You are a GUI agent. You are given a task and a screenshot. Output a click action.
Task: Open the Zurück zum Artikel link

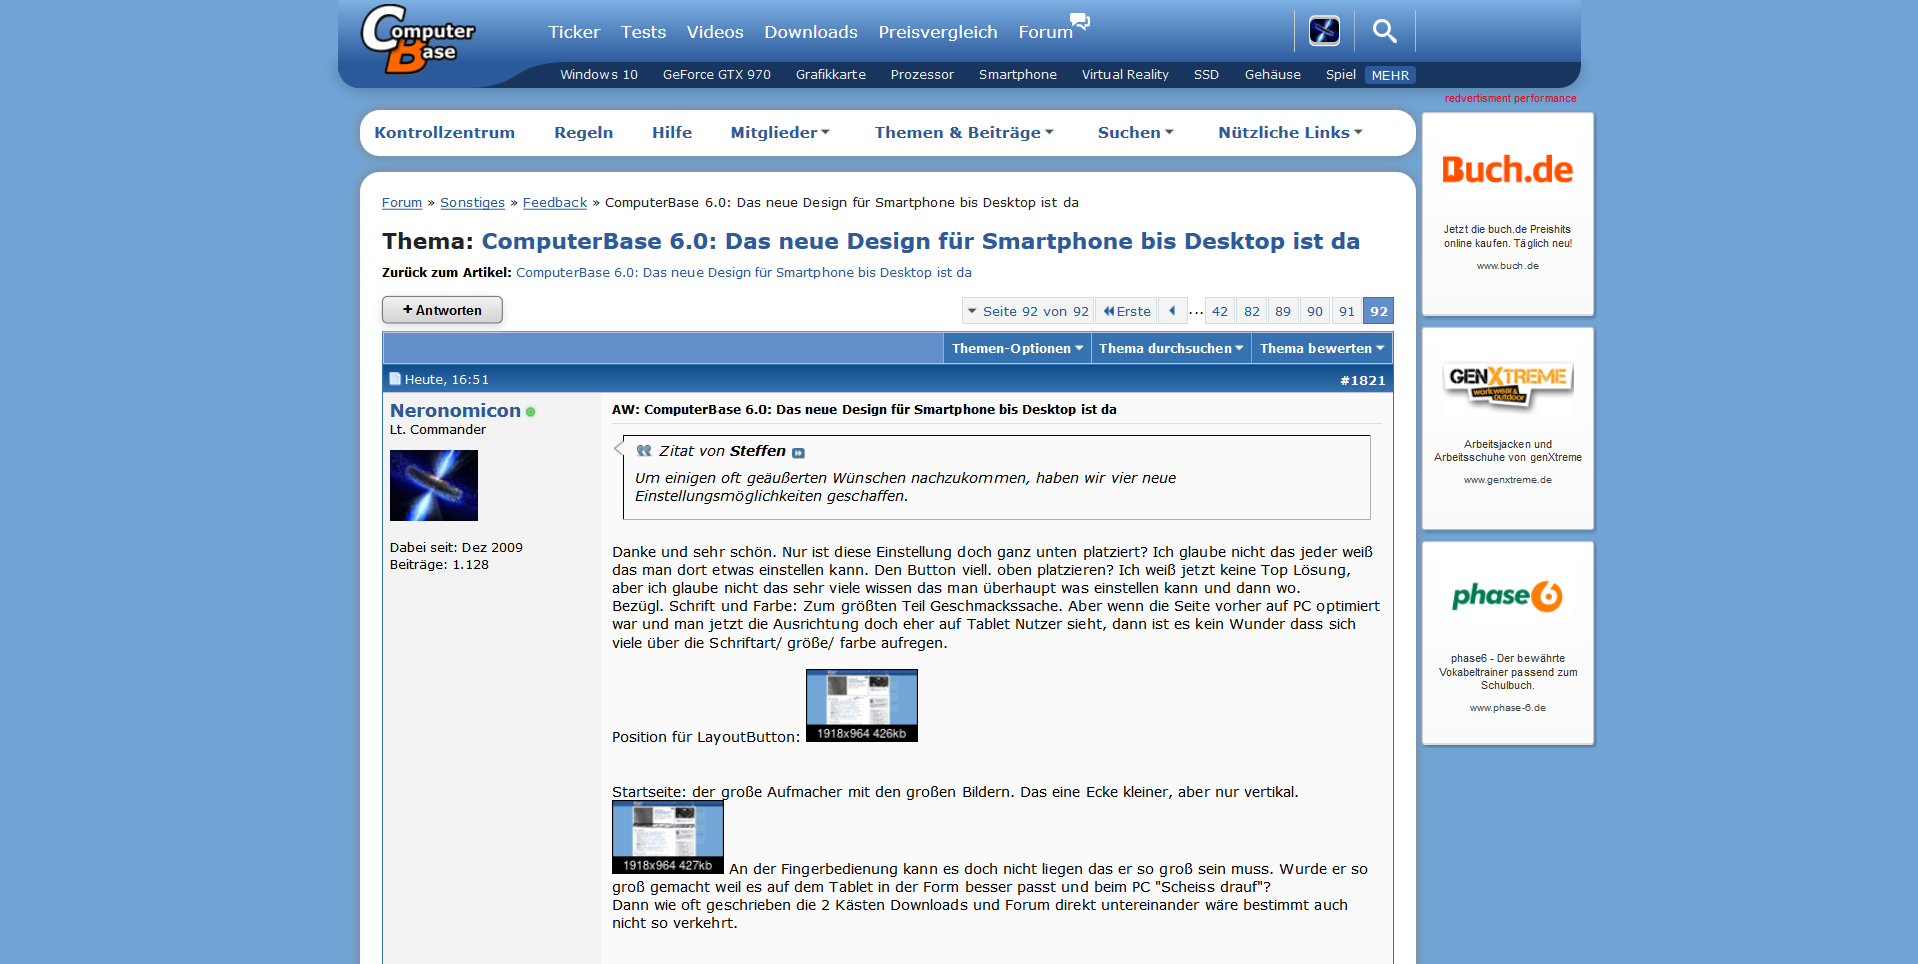tap(744, 272)
